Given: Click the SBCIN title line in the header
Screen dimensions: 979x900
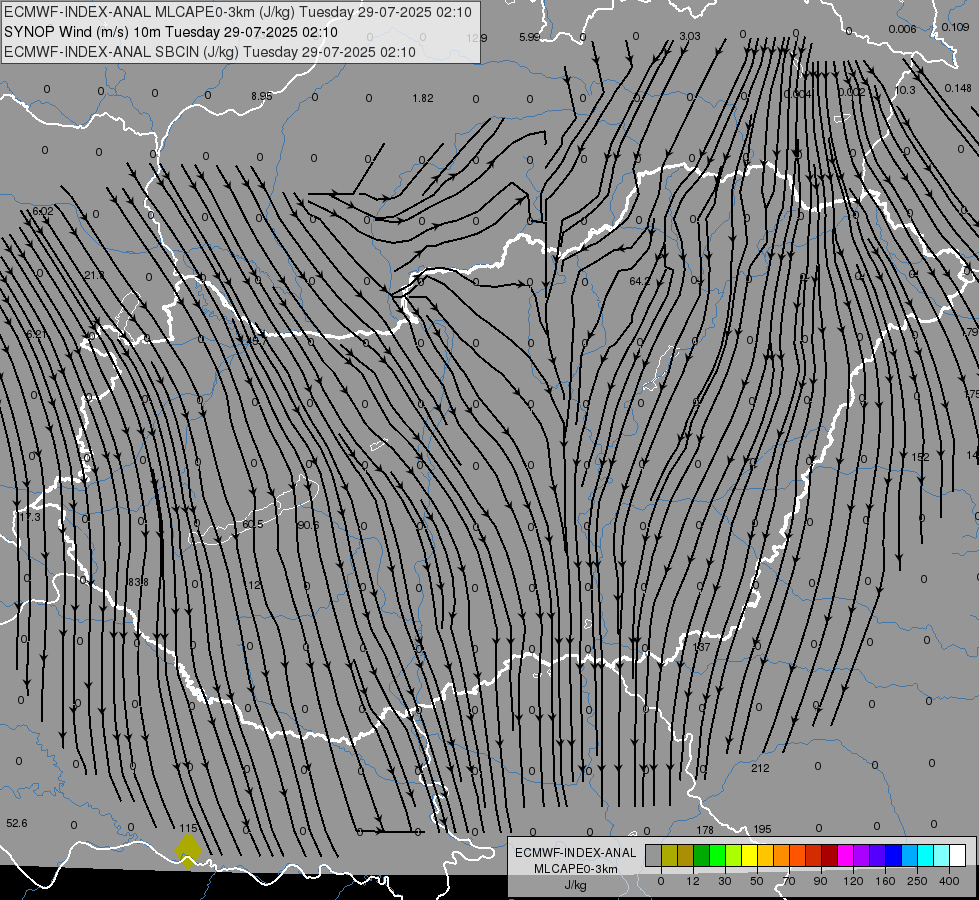Looking at the screenshot, I should [210, 52].
